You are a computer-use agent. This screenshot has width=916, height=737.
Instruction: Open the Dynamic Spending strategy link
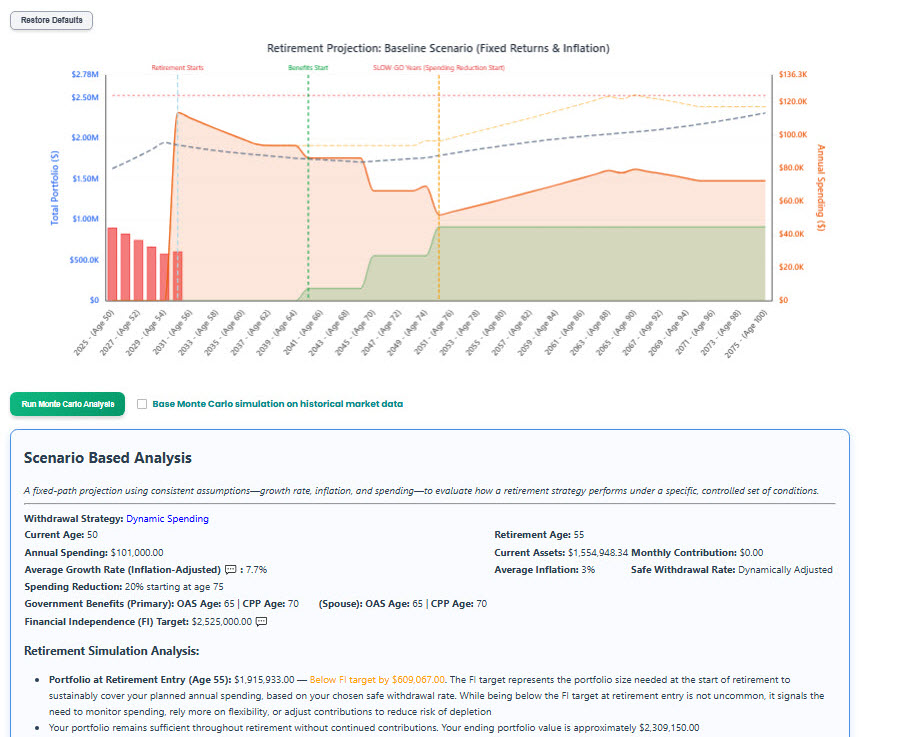click(168, 517)
